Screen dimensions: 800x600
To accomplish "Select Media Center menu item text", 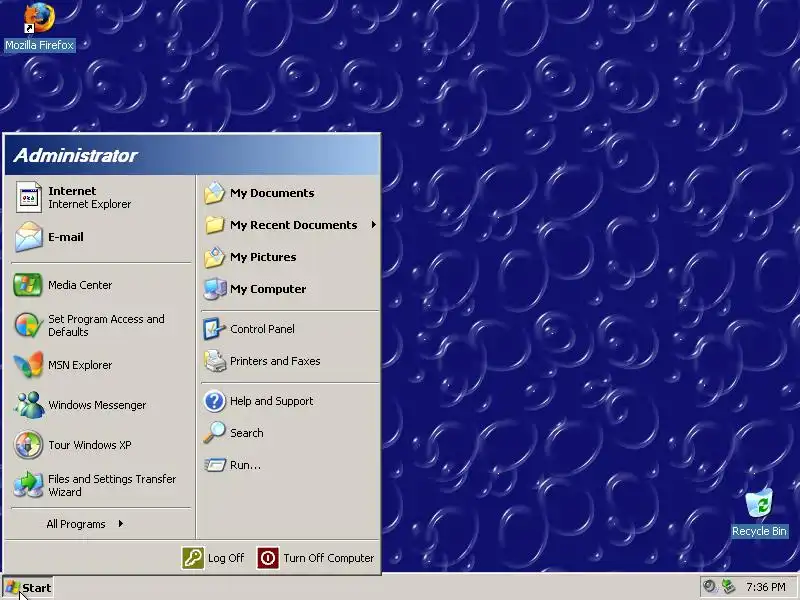I will pos(80,285).
